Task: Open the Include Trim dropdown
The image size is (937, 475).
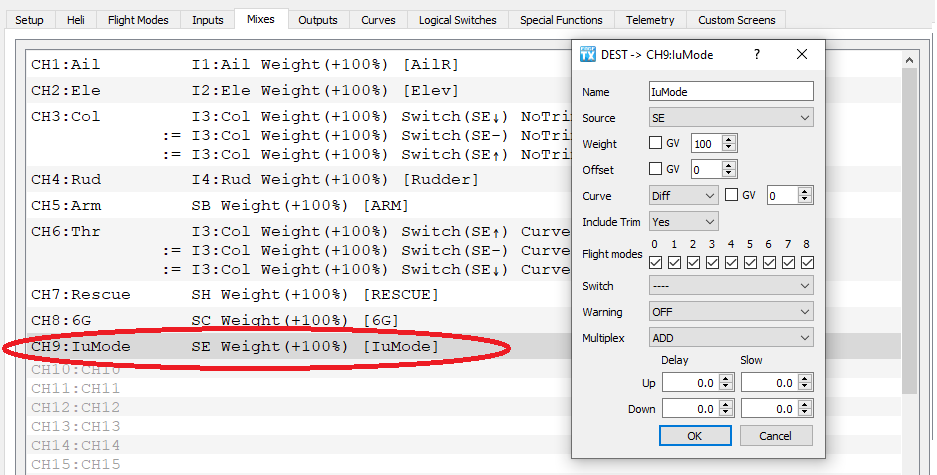Action: pyautogui.click(x=683, y=222)
